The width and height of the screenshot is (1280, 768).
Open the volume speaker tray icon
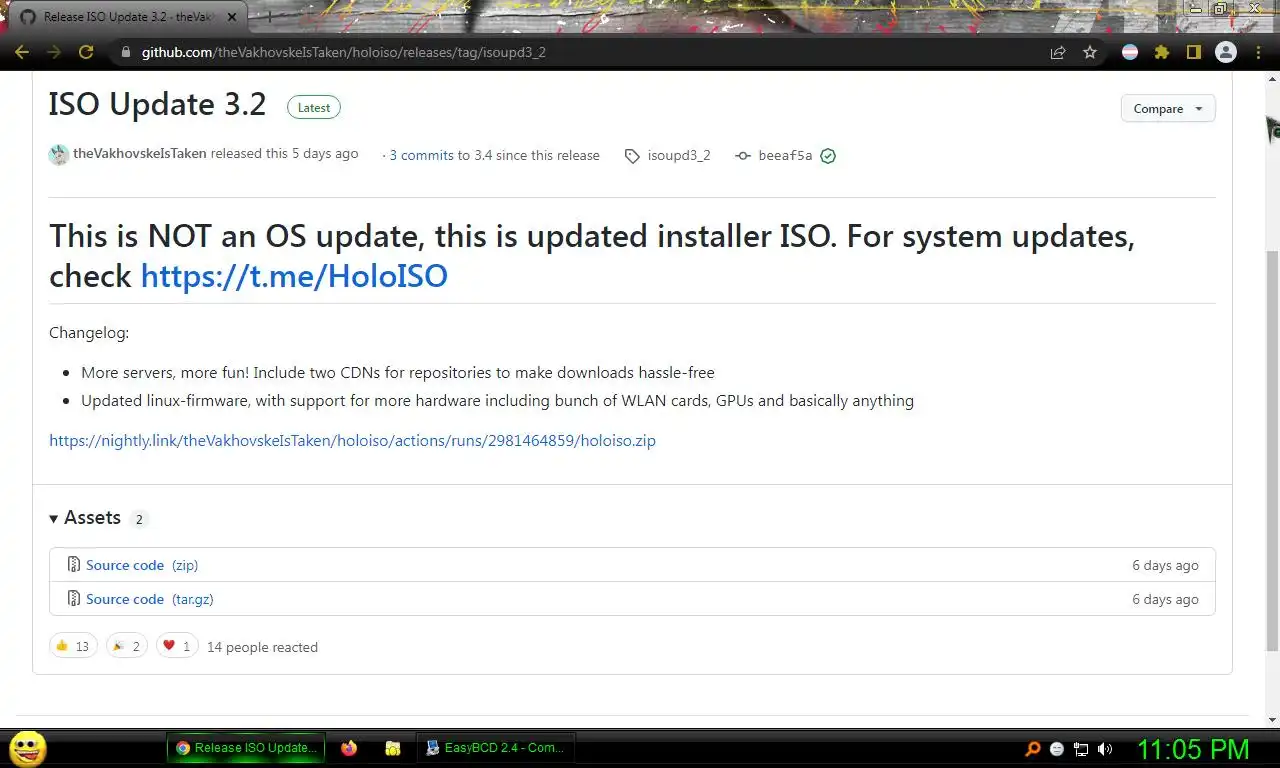[1105, 748]
